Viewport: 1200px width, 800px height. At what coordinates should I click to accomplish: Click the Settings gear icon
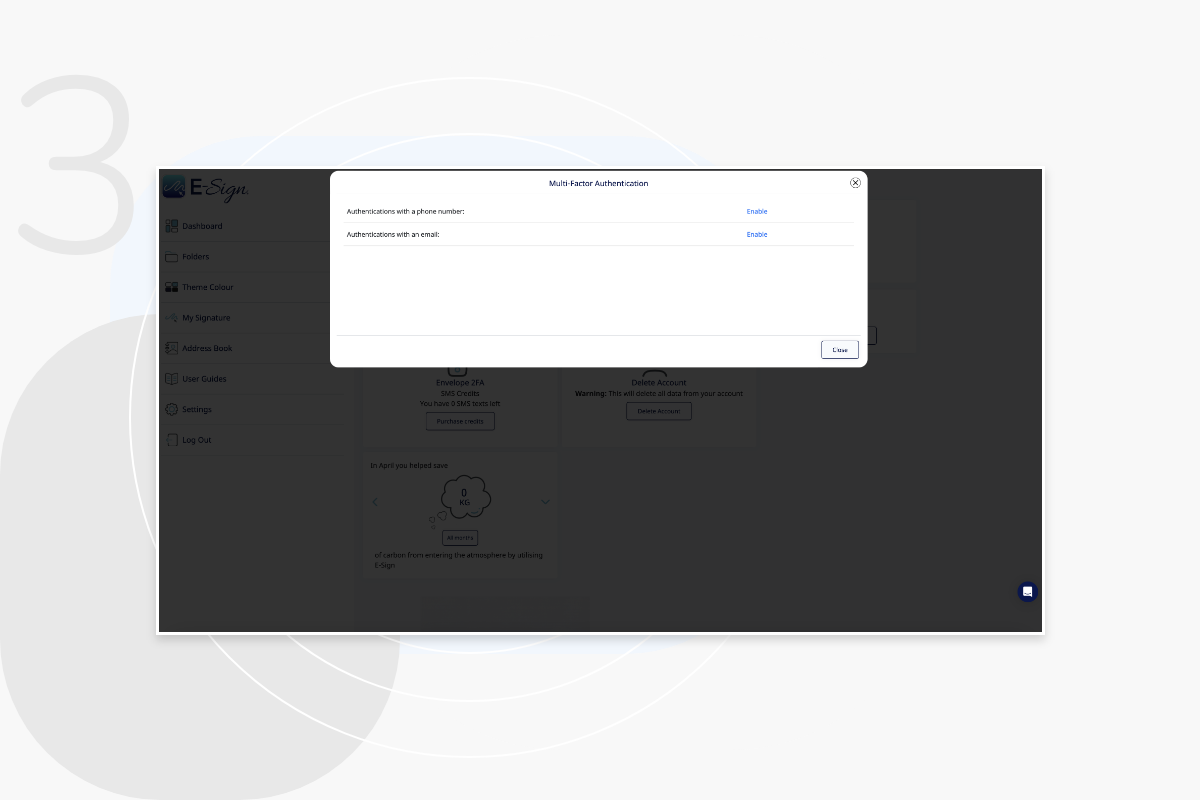point(172,409)
